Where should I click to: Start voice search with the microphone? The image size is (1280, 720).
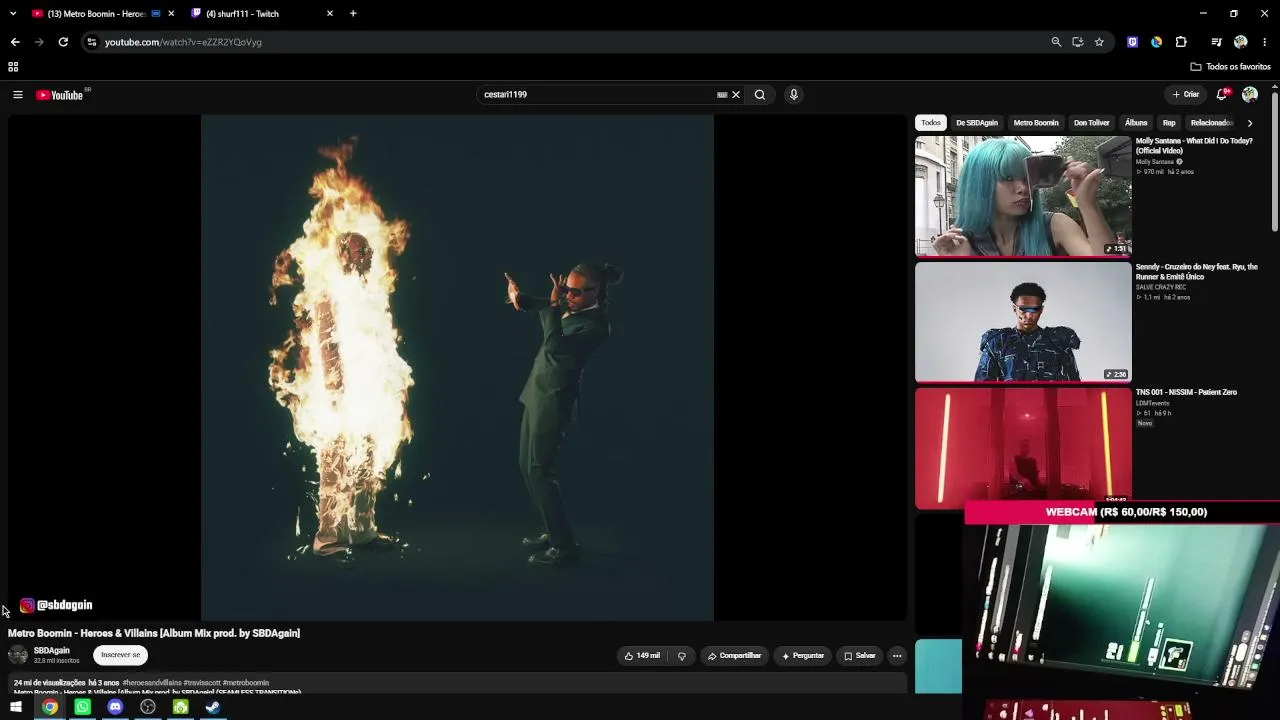[x=794, y=95]
